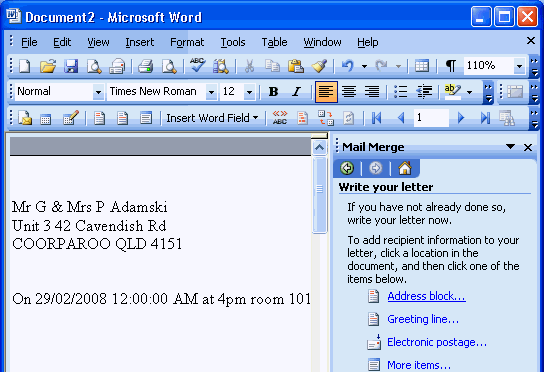Open Main document setup icon

tap(25, 118)
